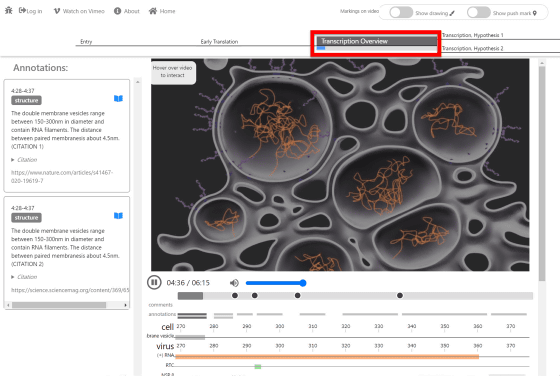Click book icon of CITATION 1 annotation

118,99
